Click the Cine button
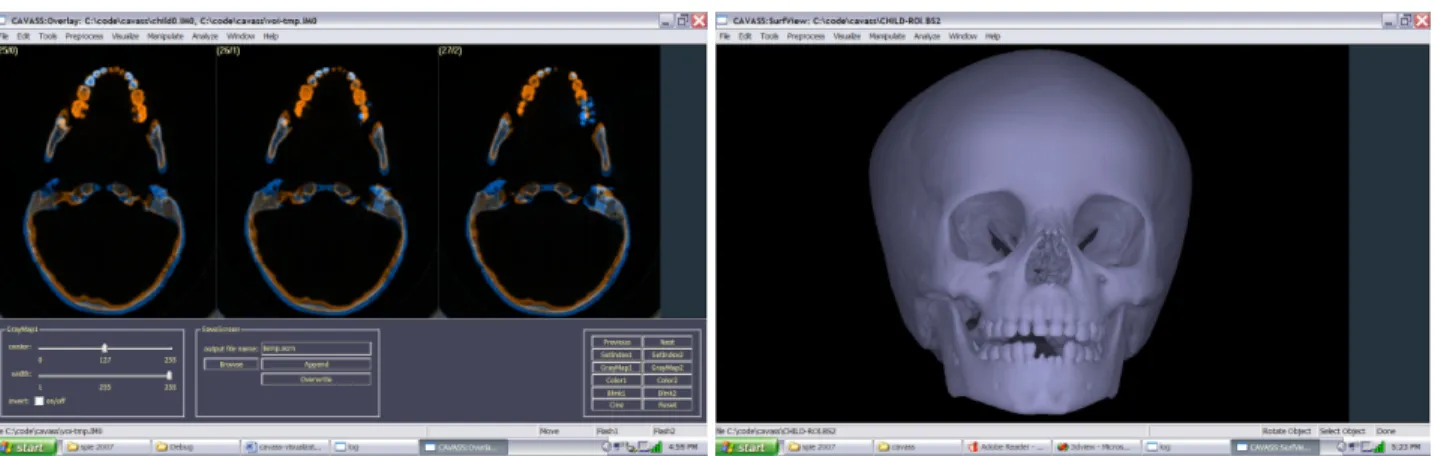Image resolution: width=1435 pixels, height=456 pixels. [617, 406]
